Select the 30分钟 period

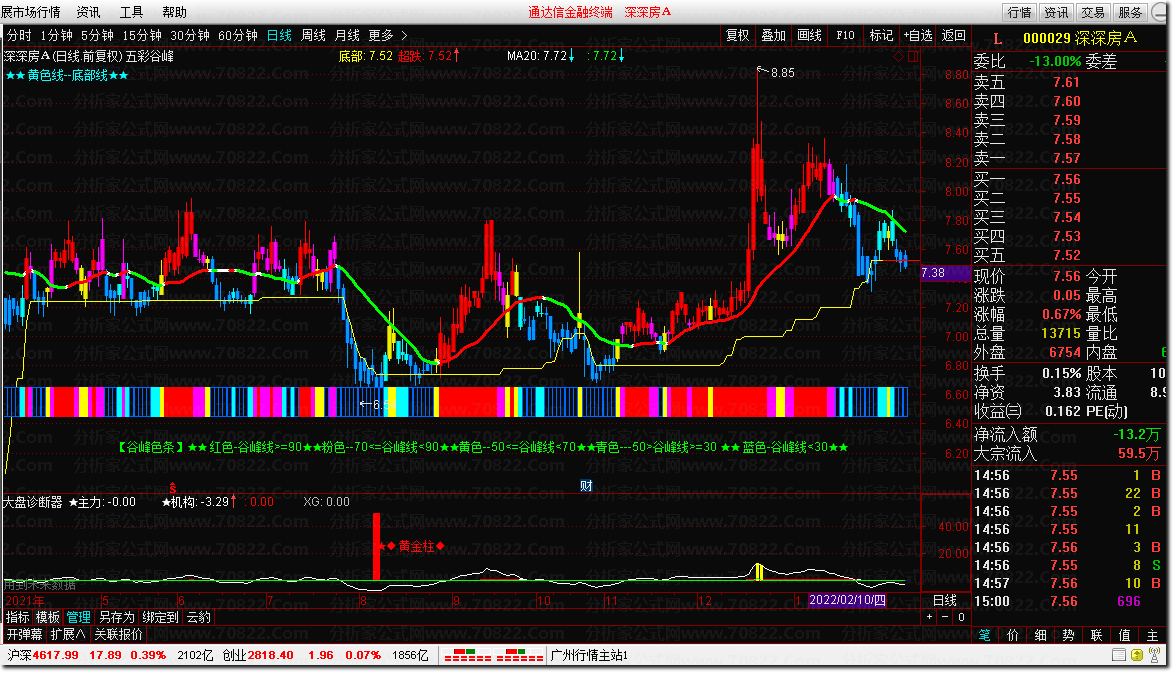[x=190, y=35]
